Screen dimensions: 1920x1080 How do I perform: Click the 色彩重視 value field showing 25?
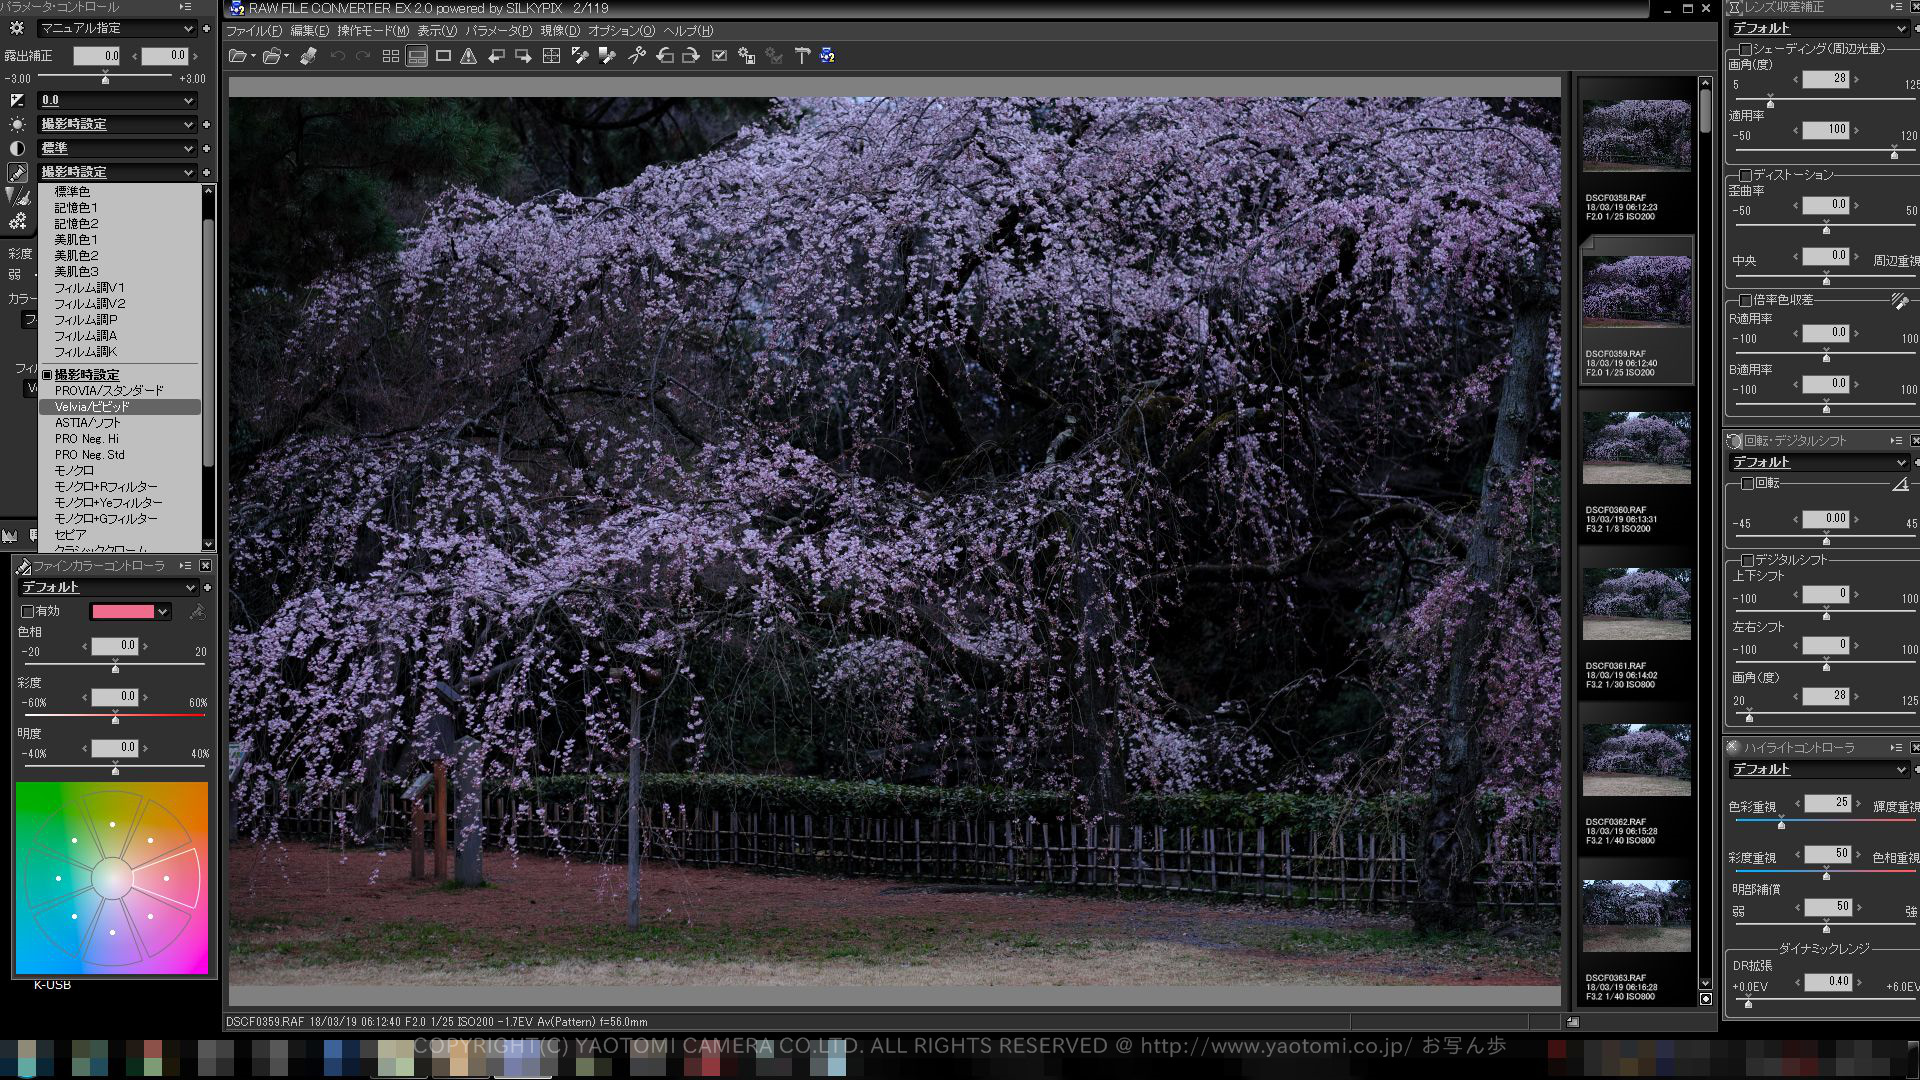1828,803
